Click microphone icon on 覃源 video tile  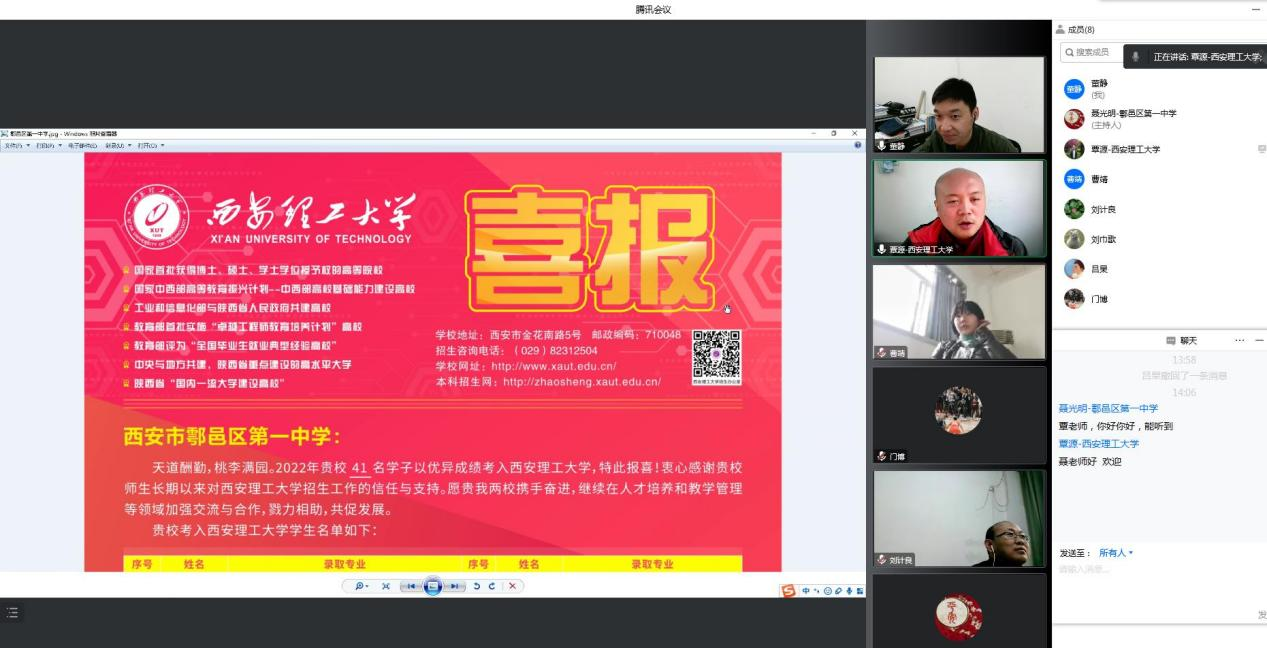[882, 249]
